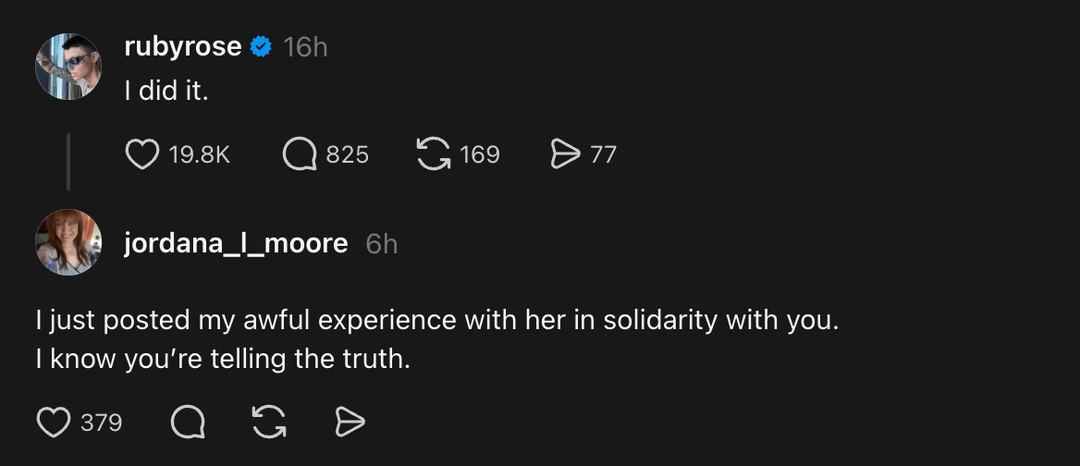The image size is (1080, 466).
Task: View the 379 likes on the reply
Action: (101, 423)
